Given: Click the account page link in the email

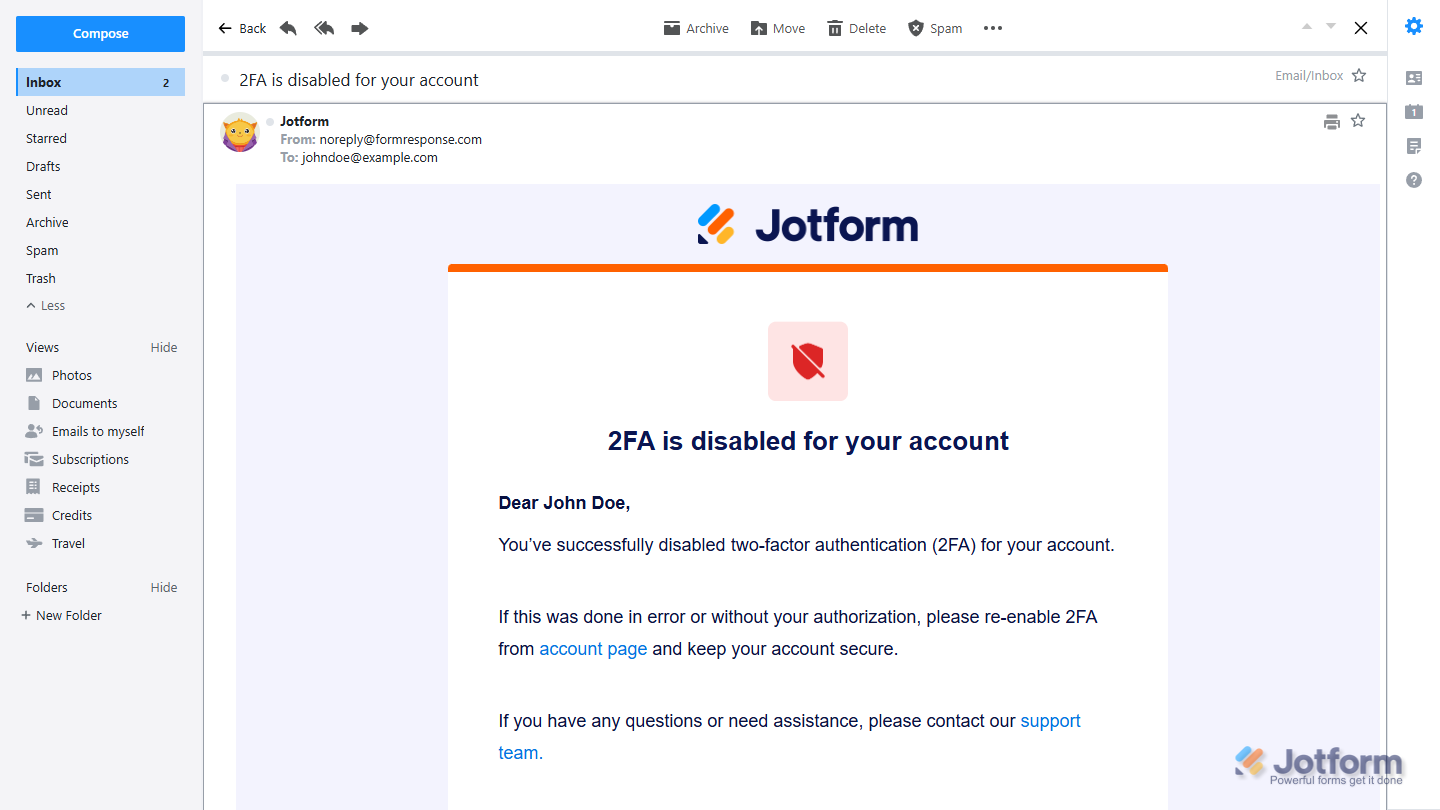Looking at the screenshot, I should tap(593, 648).
